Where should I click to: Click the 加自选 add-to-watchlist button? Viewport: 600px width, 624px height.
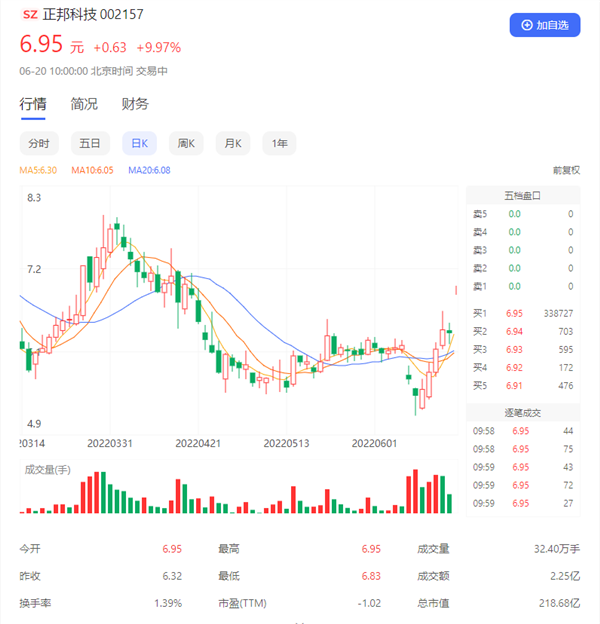[x=545, y=25]
